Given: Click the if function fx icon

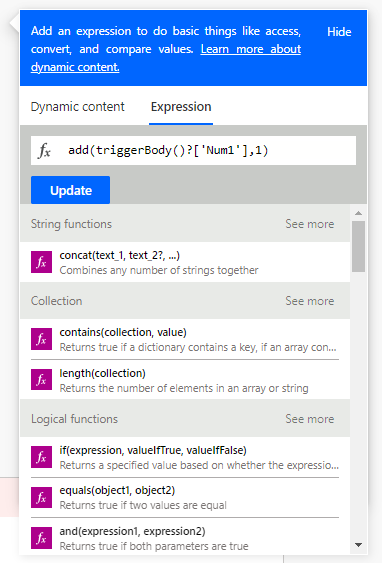Looking at the screenshot, I should (x=41, y=457).
